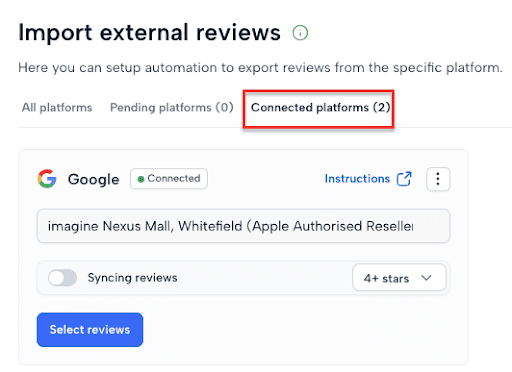Screen dimensions: 512x372
Task: Open the Pending platforms (0) tab
Action: tap(172, 108)
